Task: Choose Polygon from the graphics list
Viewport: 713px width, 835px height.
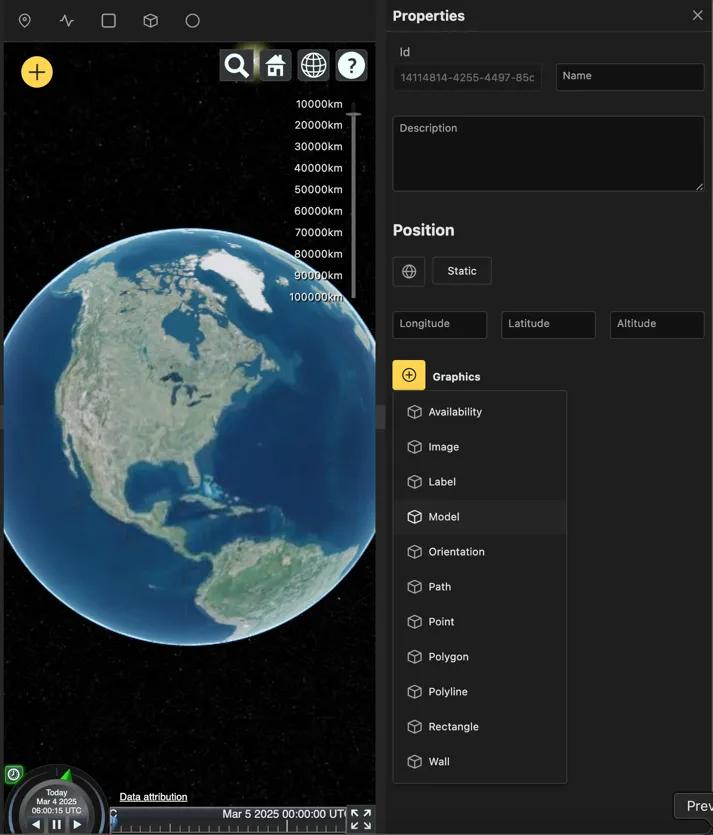Action: (448, 657)
